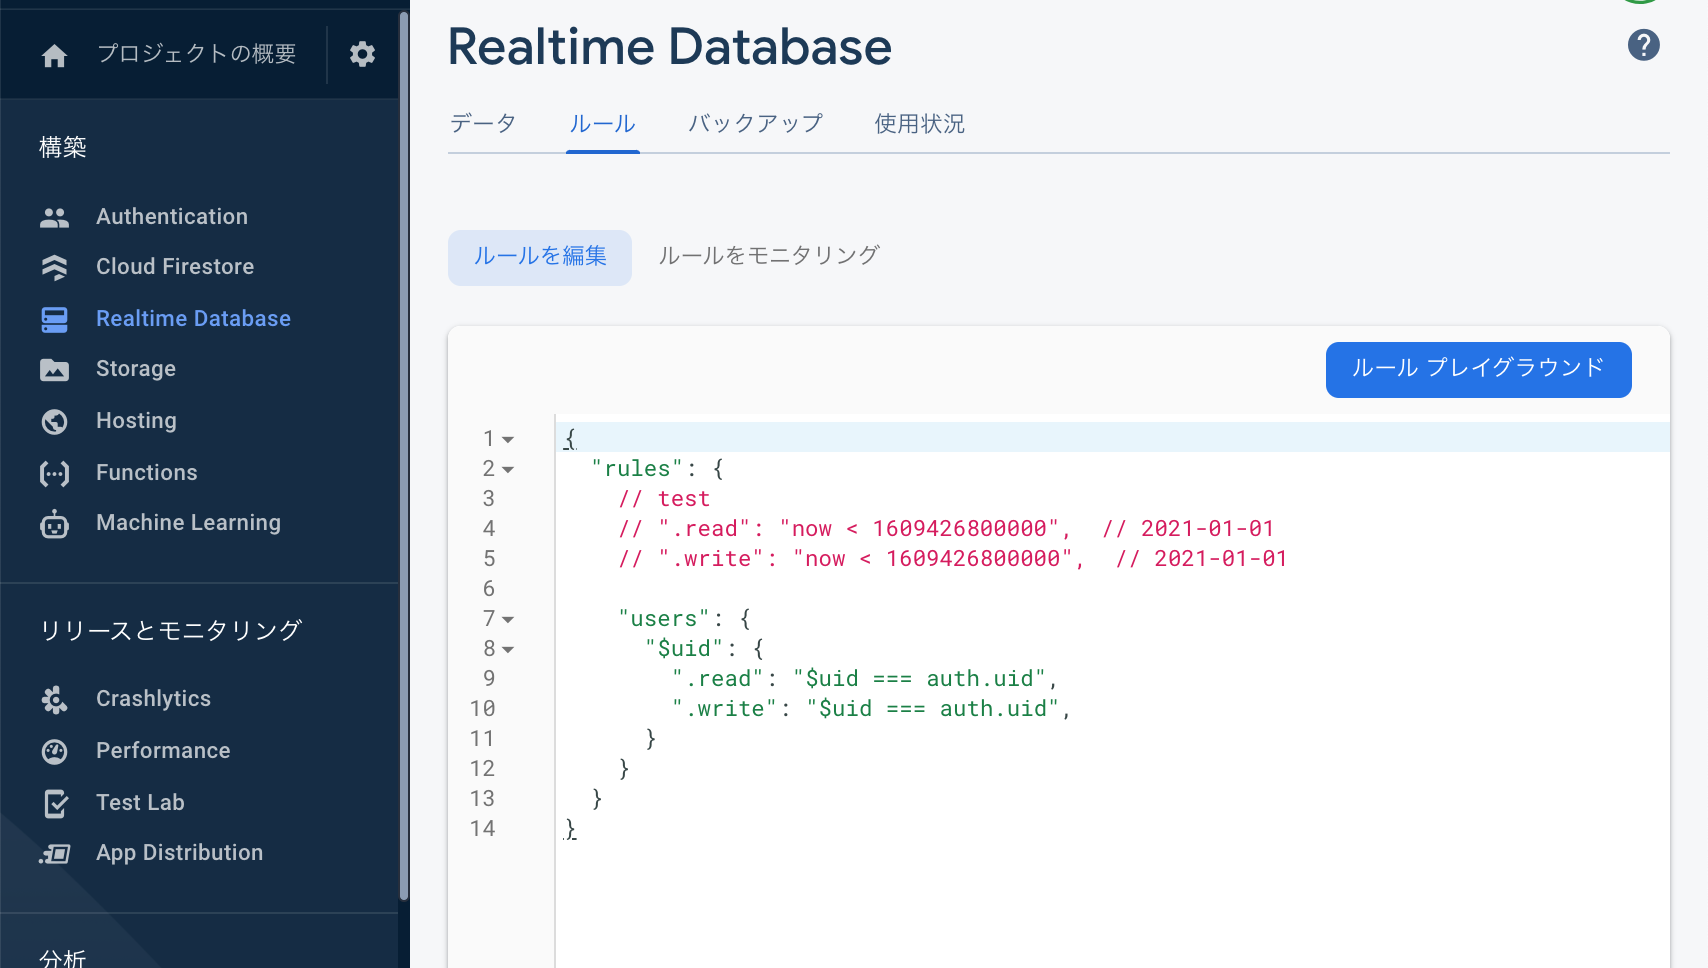Click the Storage folder icon
The image size is (1708, 968).
(x=54, y=370)
